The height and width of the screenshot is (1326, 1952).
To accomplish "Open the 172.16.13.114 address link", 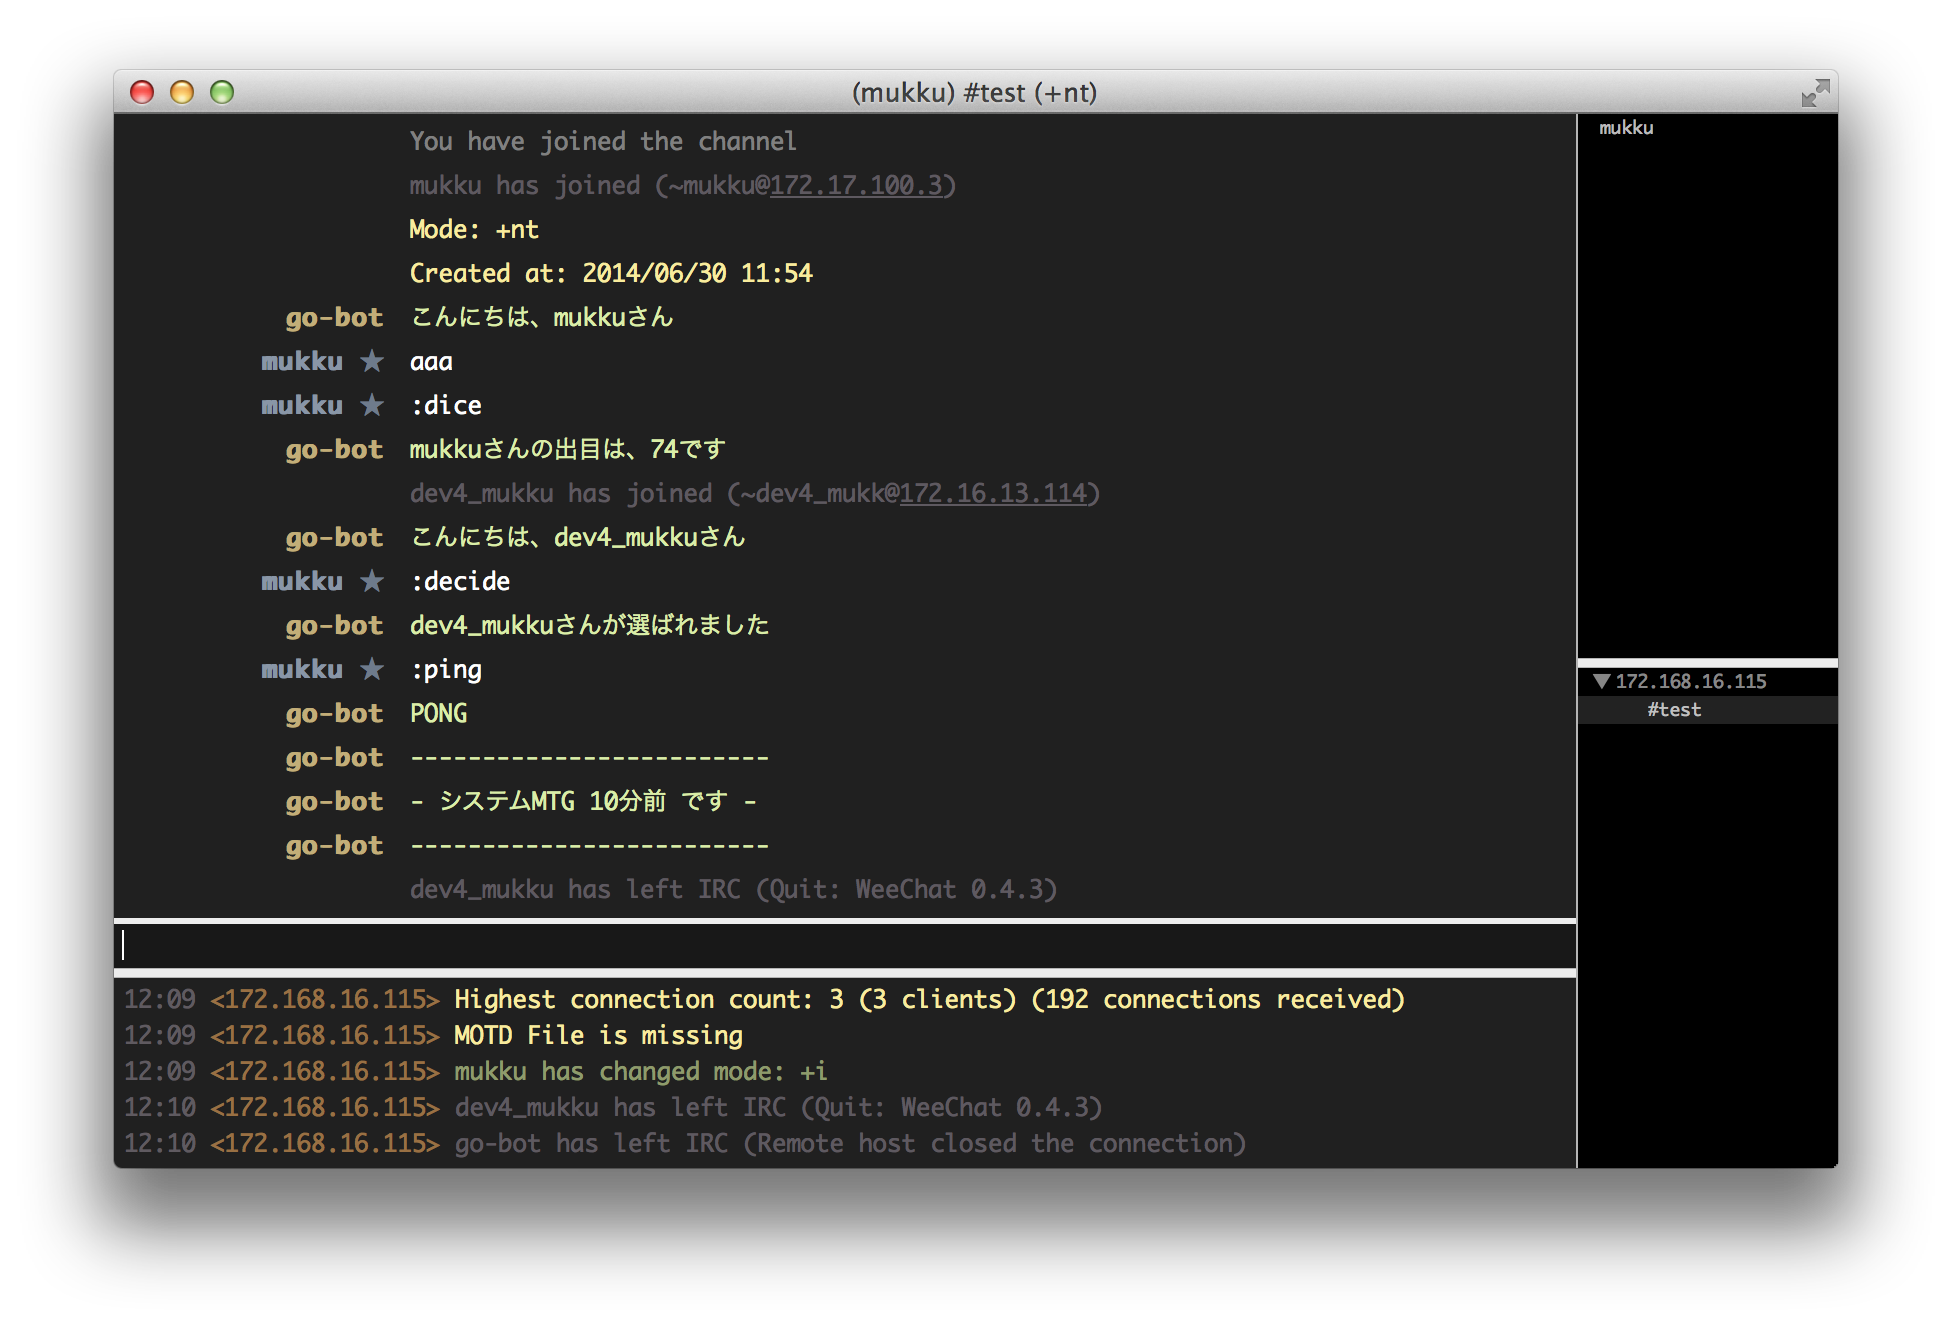I will click(992, 493).
